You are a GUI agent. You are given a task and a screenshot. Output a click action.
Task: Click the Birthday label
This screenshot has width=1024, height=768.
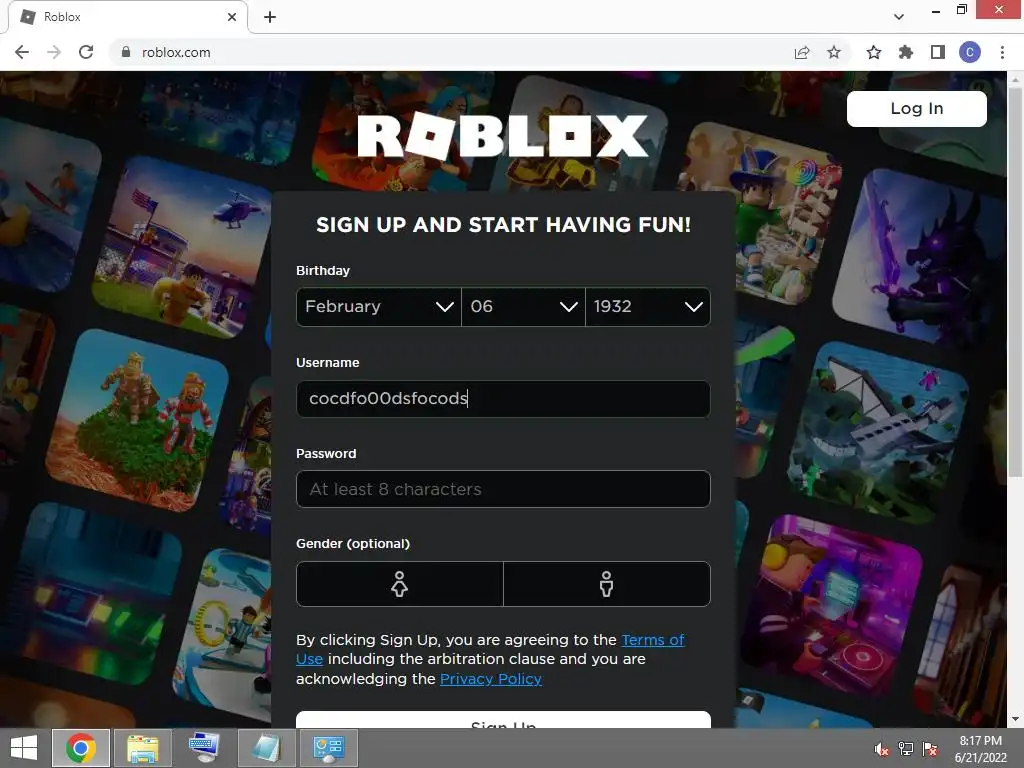(x=323, y=270)
